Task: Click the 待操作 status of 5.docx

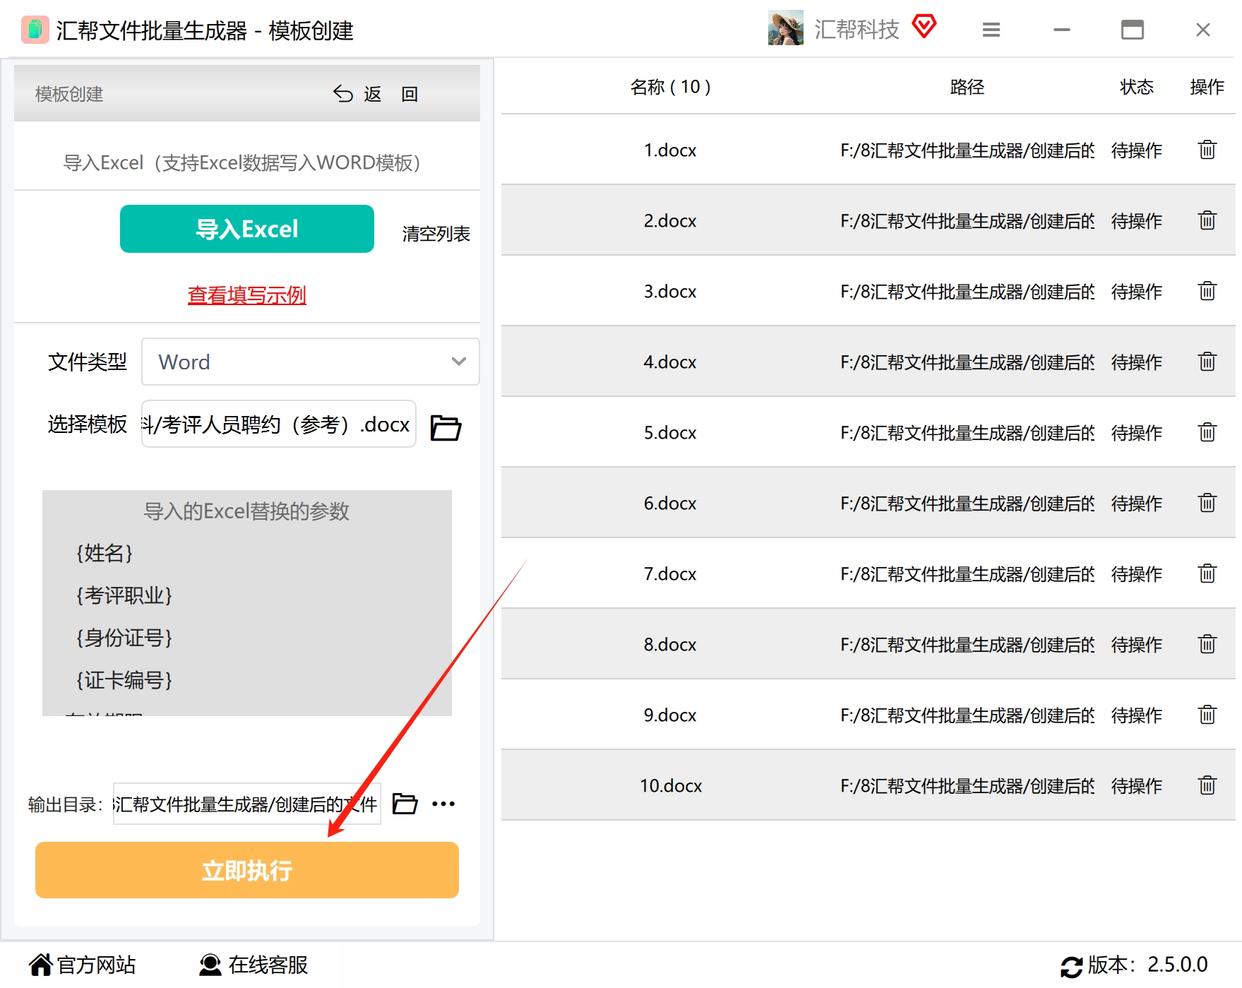Action: click(x=1137, y=433)
